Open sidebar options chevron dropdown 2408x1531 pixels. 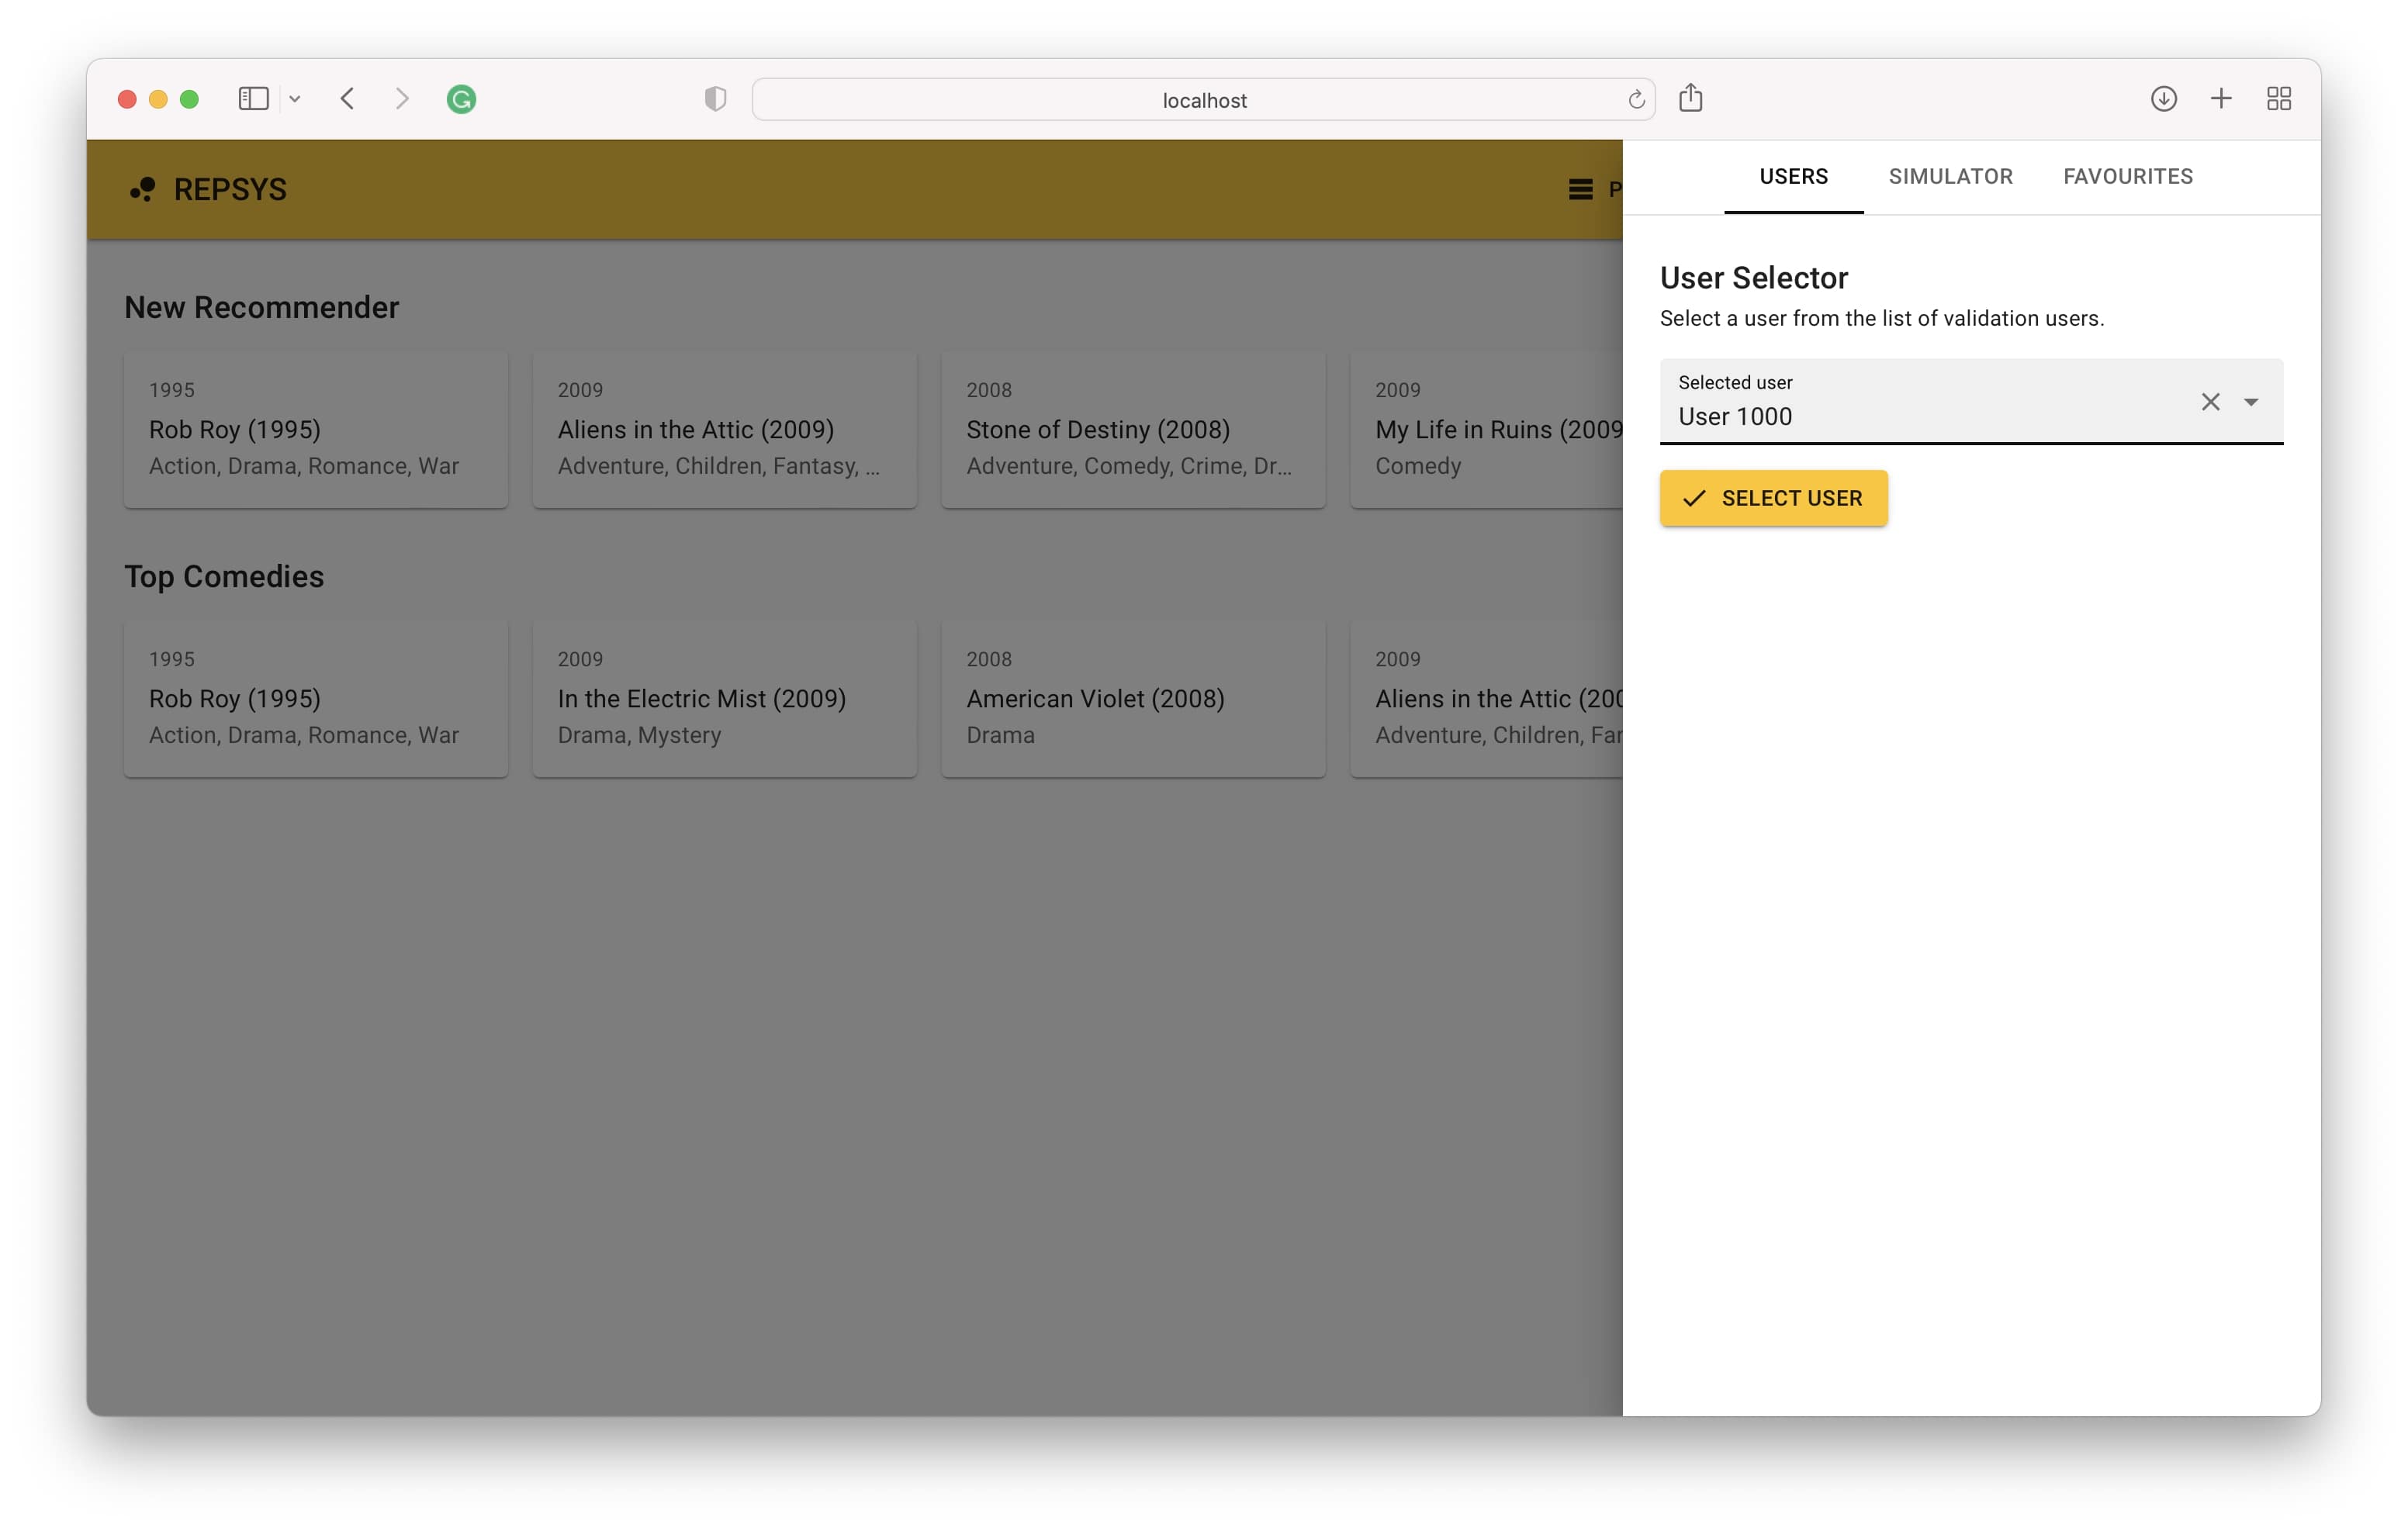[x=295, y=99]
